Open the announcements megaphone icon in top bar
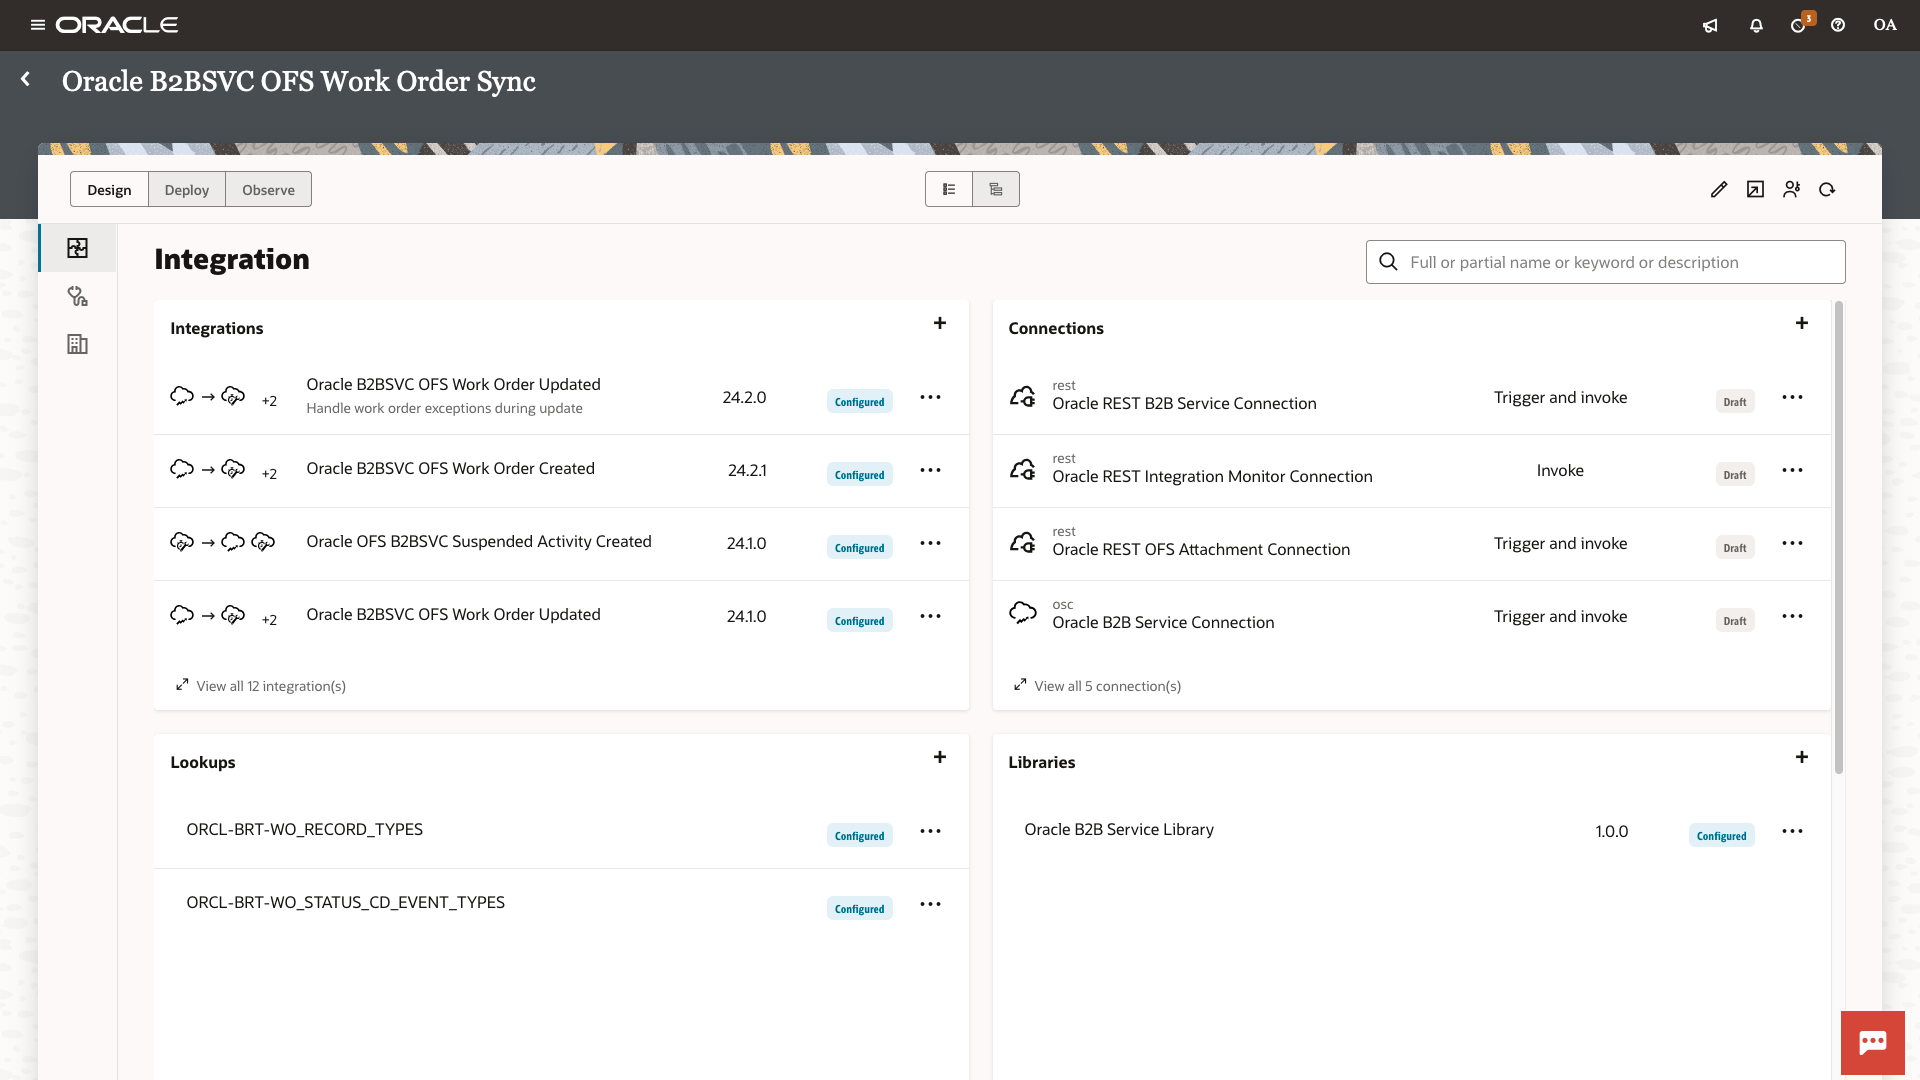The image size is (1920, 1080). [1710, 25]
